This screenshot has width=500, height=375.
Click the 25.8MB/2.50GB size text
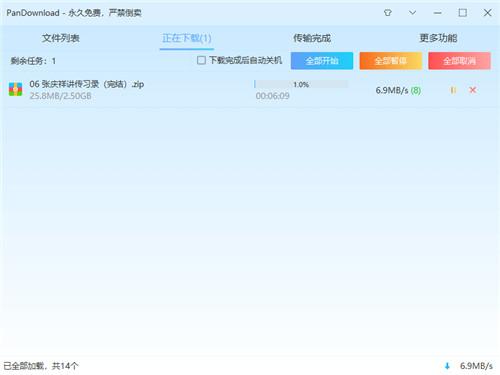tap(60, 96)
